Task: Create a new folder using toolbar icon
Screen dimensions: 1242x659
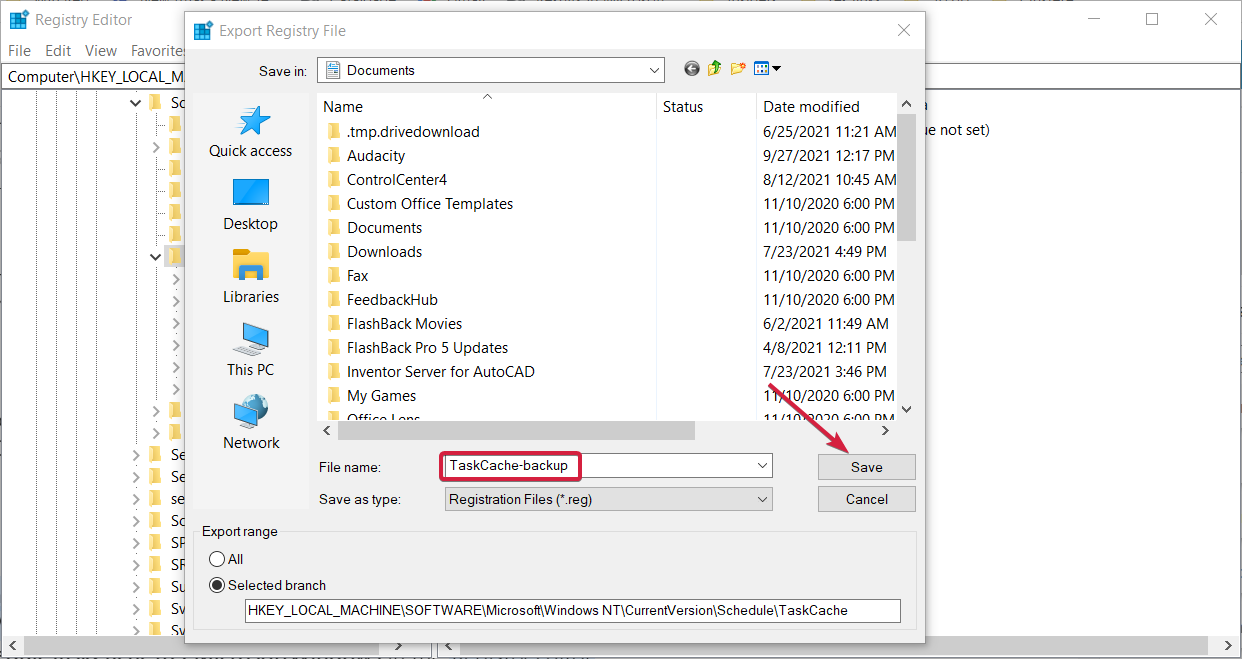Action: pos(738,69)
